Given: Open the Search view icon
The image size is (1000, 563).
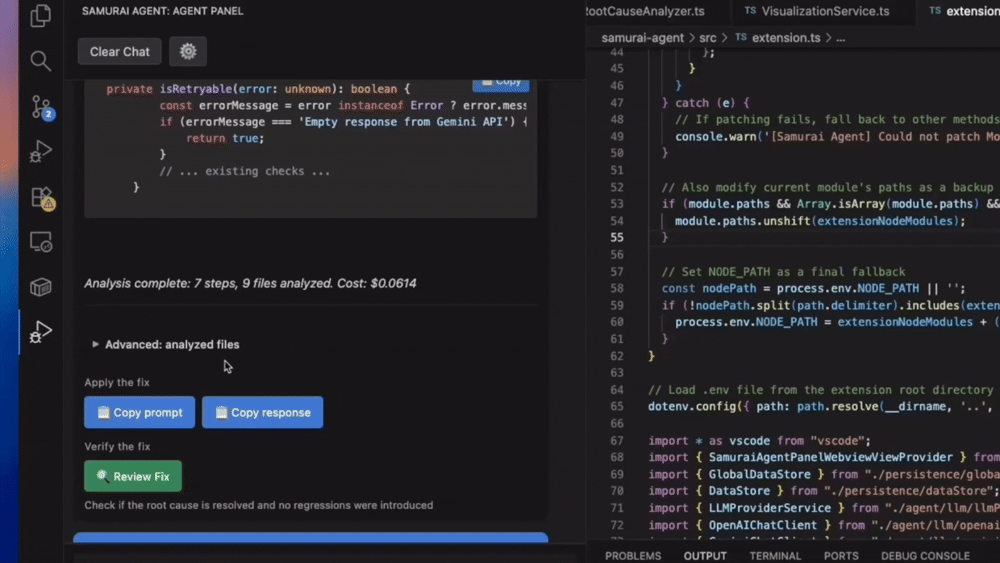Looking at the screenshot, I should pos(41,61).
